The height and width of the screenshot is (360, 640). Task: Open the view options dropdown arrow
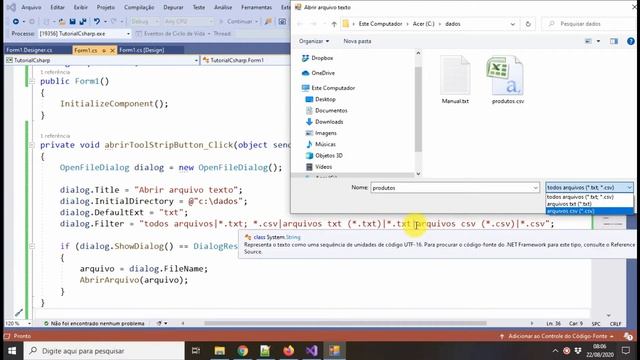click(598, 41)
